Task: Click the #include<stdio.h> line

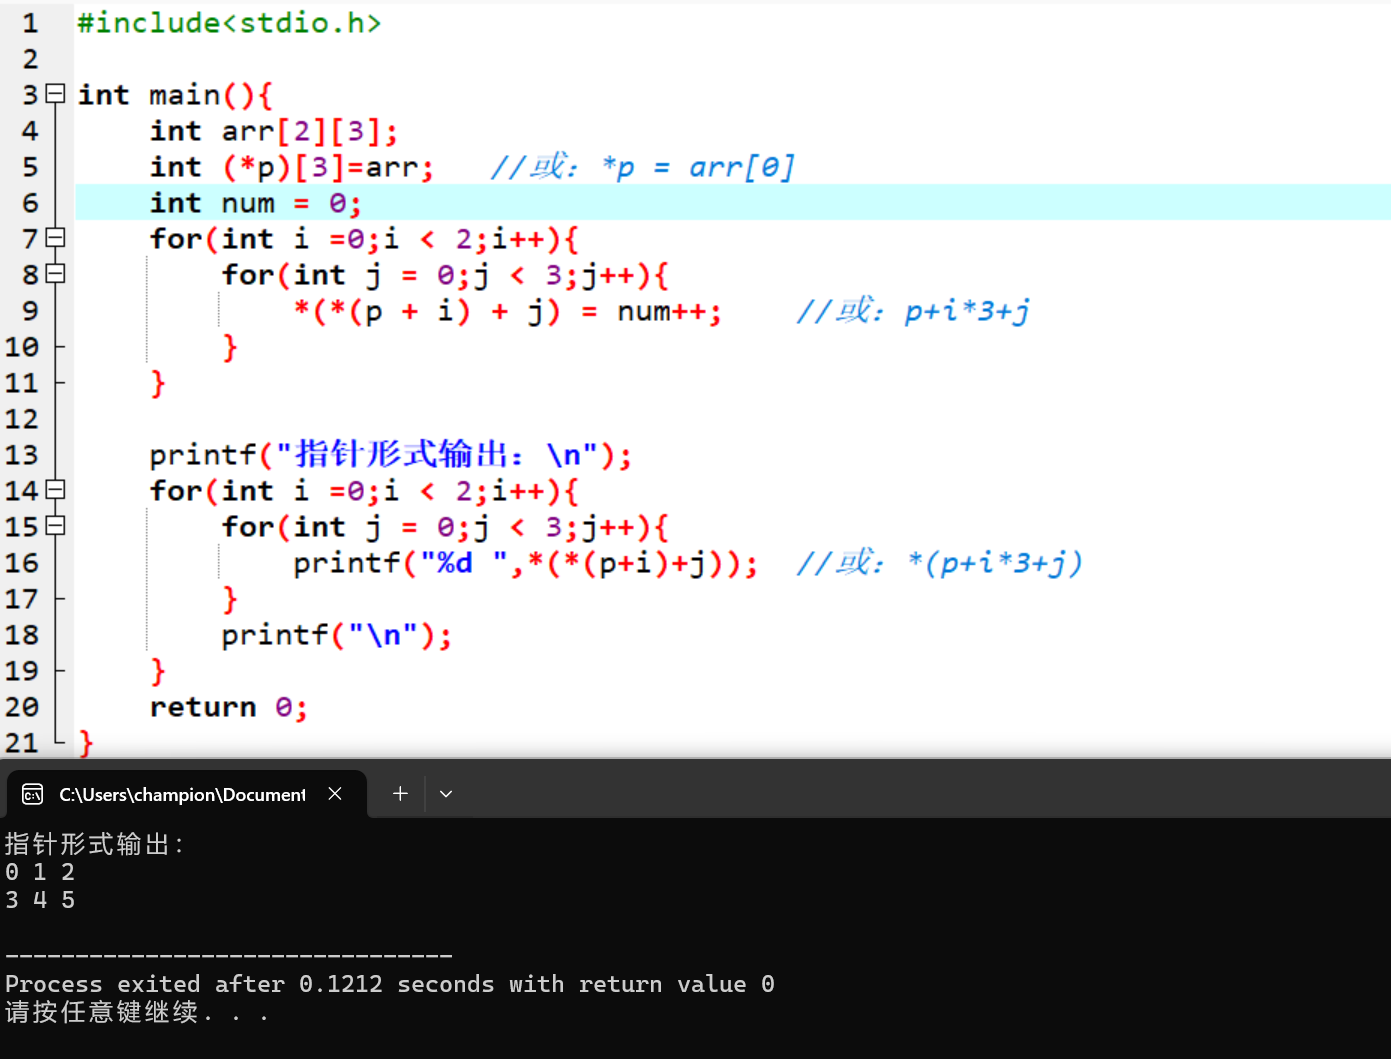Action: point(229,23)
